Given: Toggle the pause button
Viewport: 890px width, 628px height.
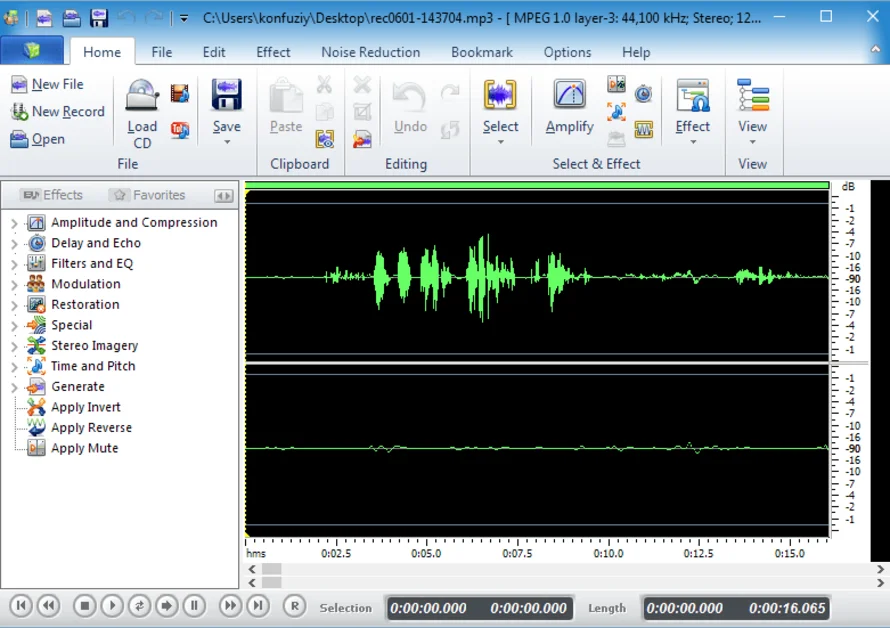Looking at the screenshot, I should (x=194, y=606).
